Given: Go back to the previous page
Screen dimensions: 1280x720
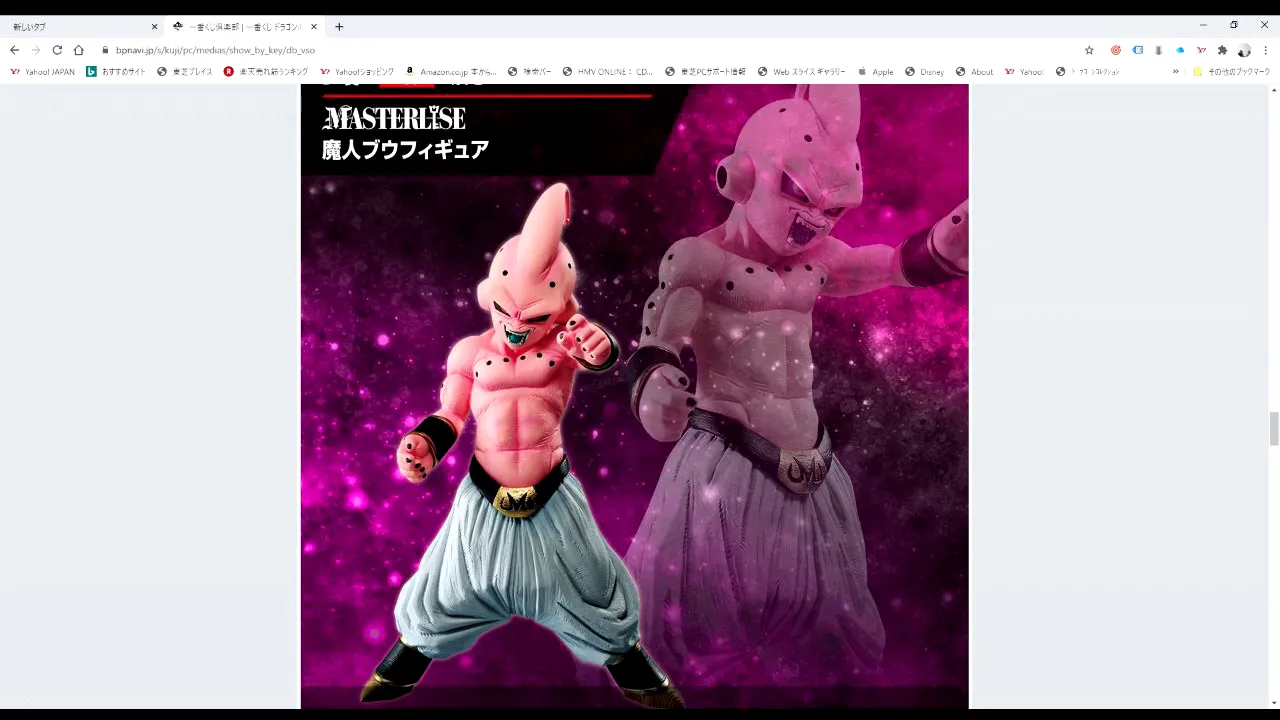Looking at the screenshot, I should pos(14,50).
